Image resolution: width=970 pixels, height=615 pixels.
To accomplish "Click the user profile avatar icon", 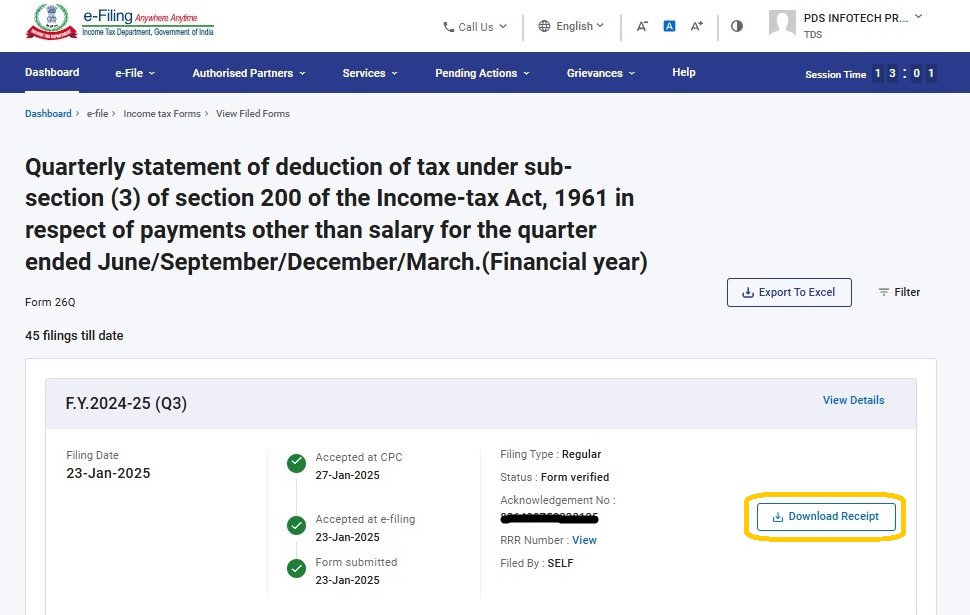I will pos(782,25).
